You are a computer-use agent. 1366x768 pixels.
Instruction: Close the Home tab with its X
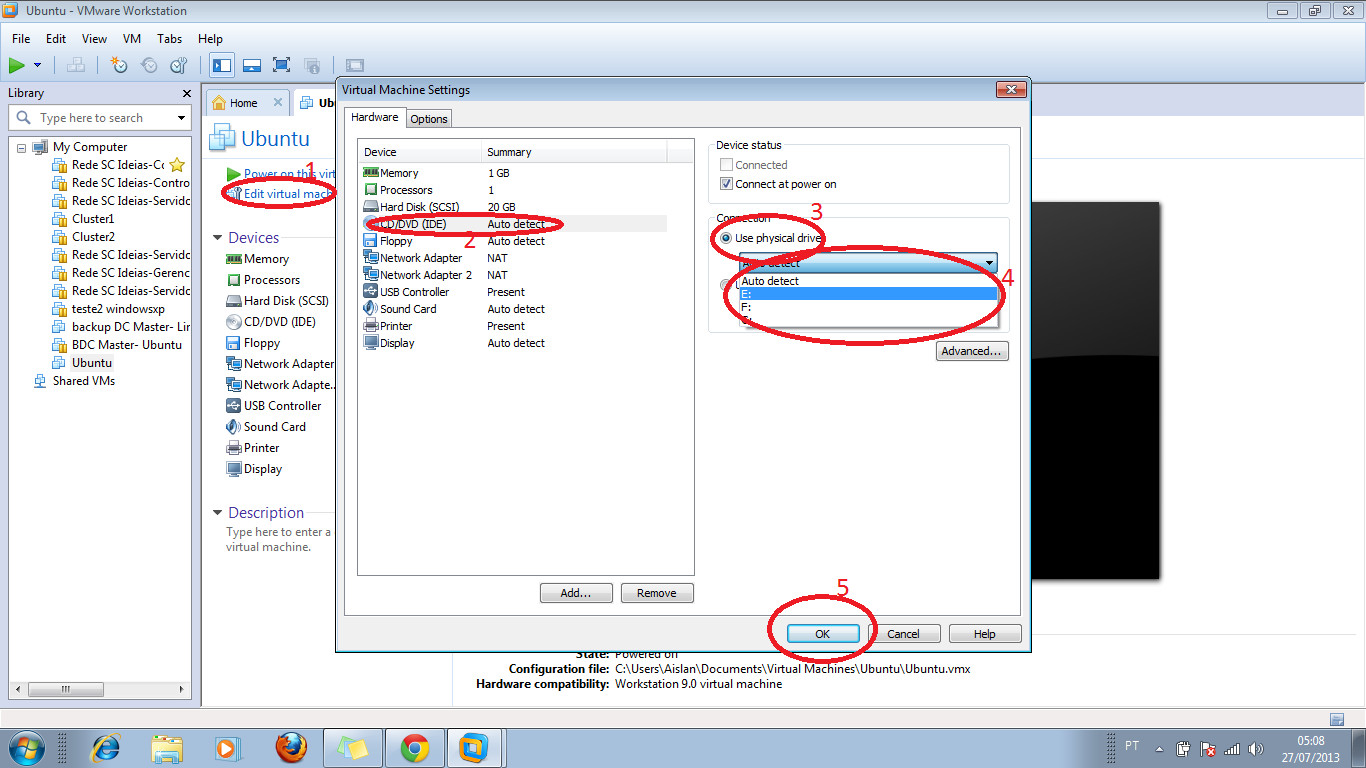click(278, 102)
